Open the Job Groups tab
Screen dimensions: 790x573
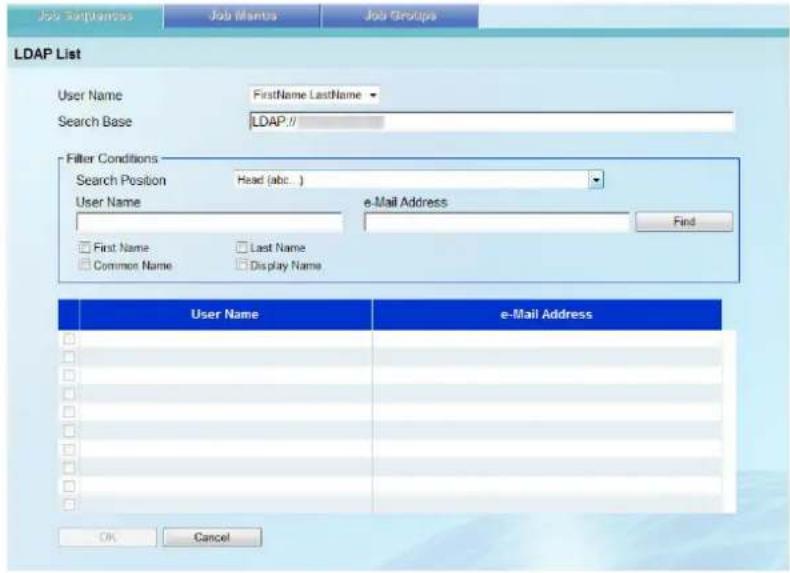click(x=400, y=16)
